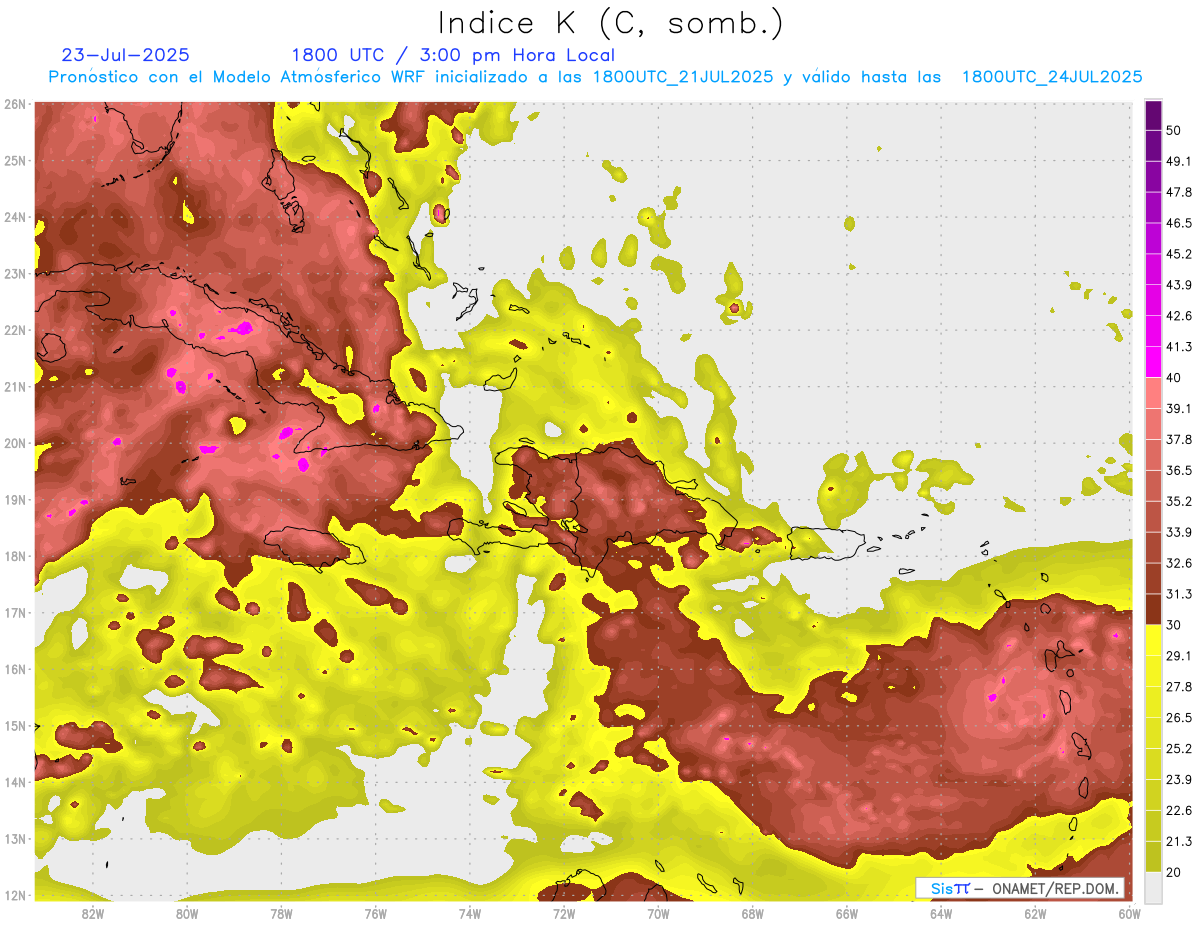Click the '76W' longitude label
The width and height of the screenshot is (1200, 927).
coord(375,913)
